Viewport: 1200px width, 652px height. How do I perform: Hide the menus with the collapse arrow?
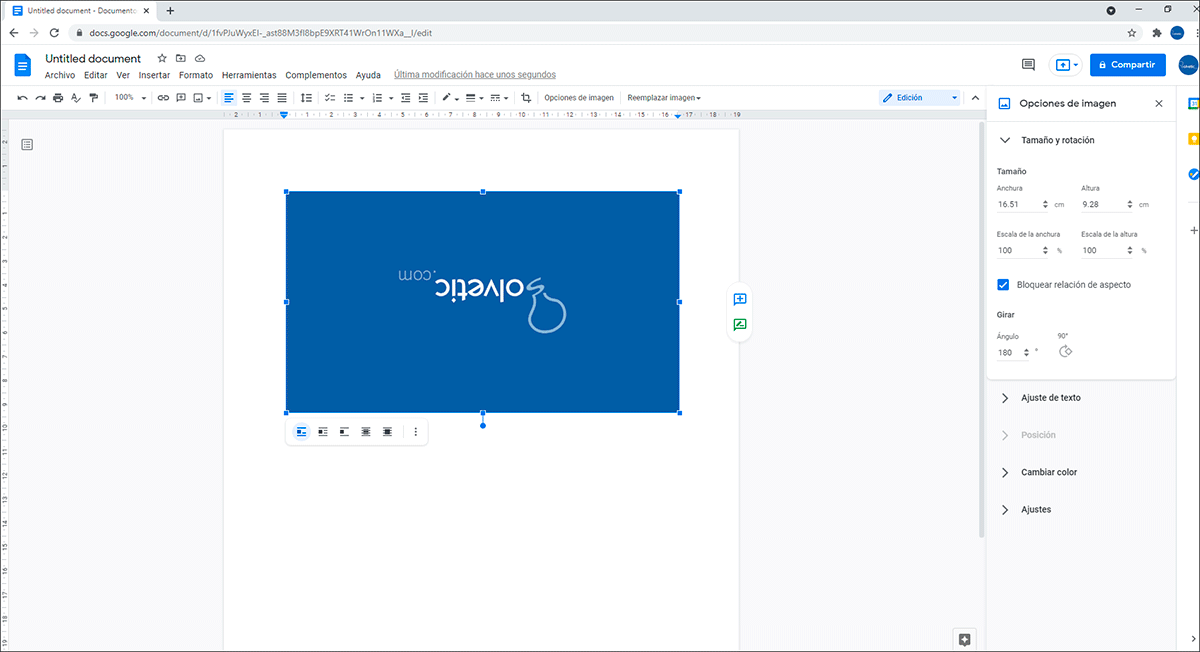977,98
